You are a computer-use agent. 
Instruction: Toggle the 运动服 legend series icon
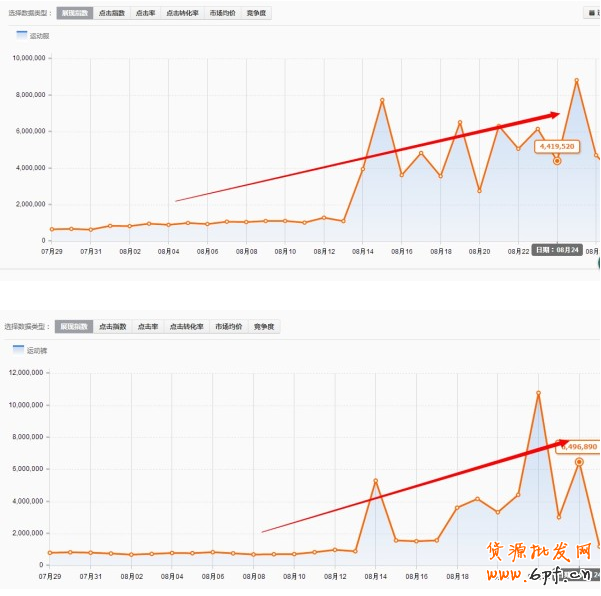point(22,35)
